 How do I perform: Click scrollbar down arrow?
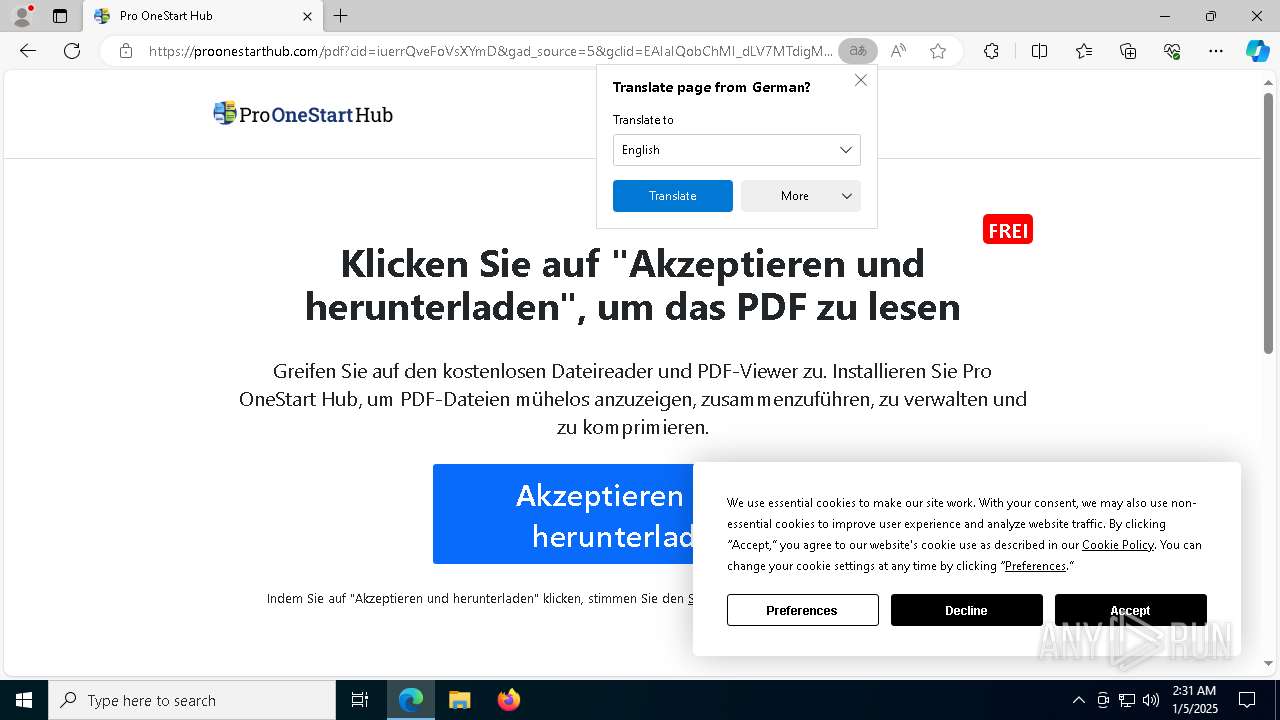pyautogui.click(x=1268, y=663)
